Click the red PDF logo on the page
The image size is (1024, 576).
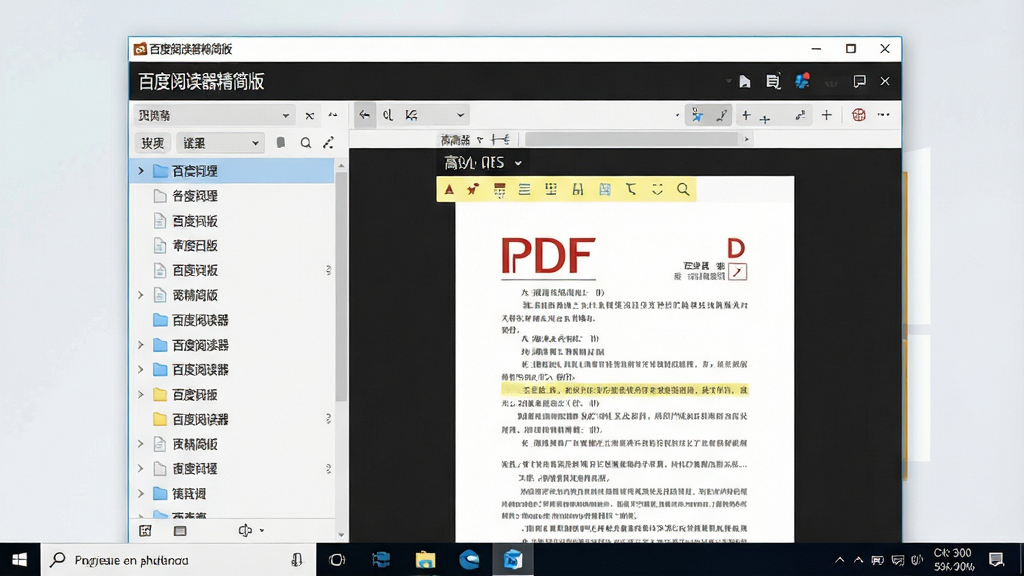[549, 255]
